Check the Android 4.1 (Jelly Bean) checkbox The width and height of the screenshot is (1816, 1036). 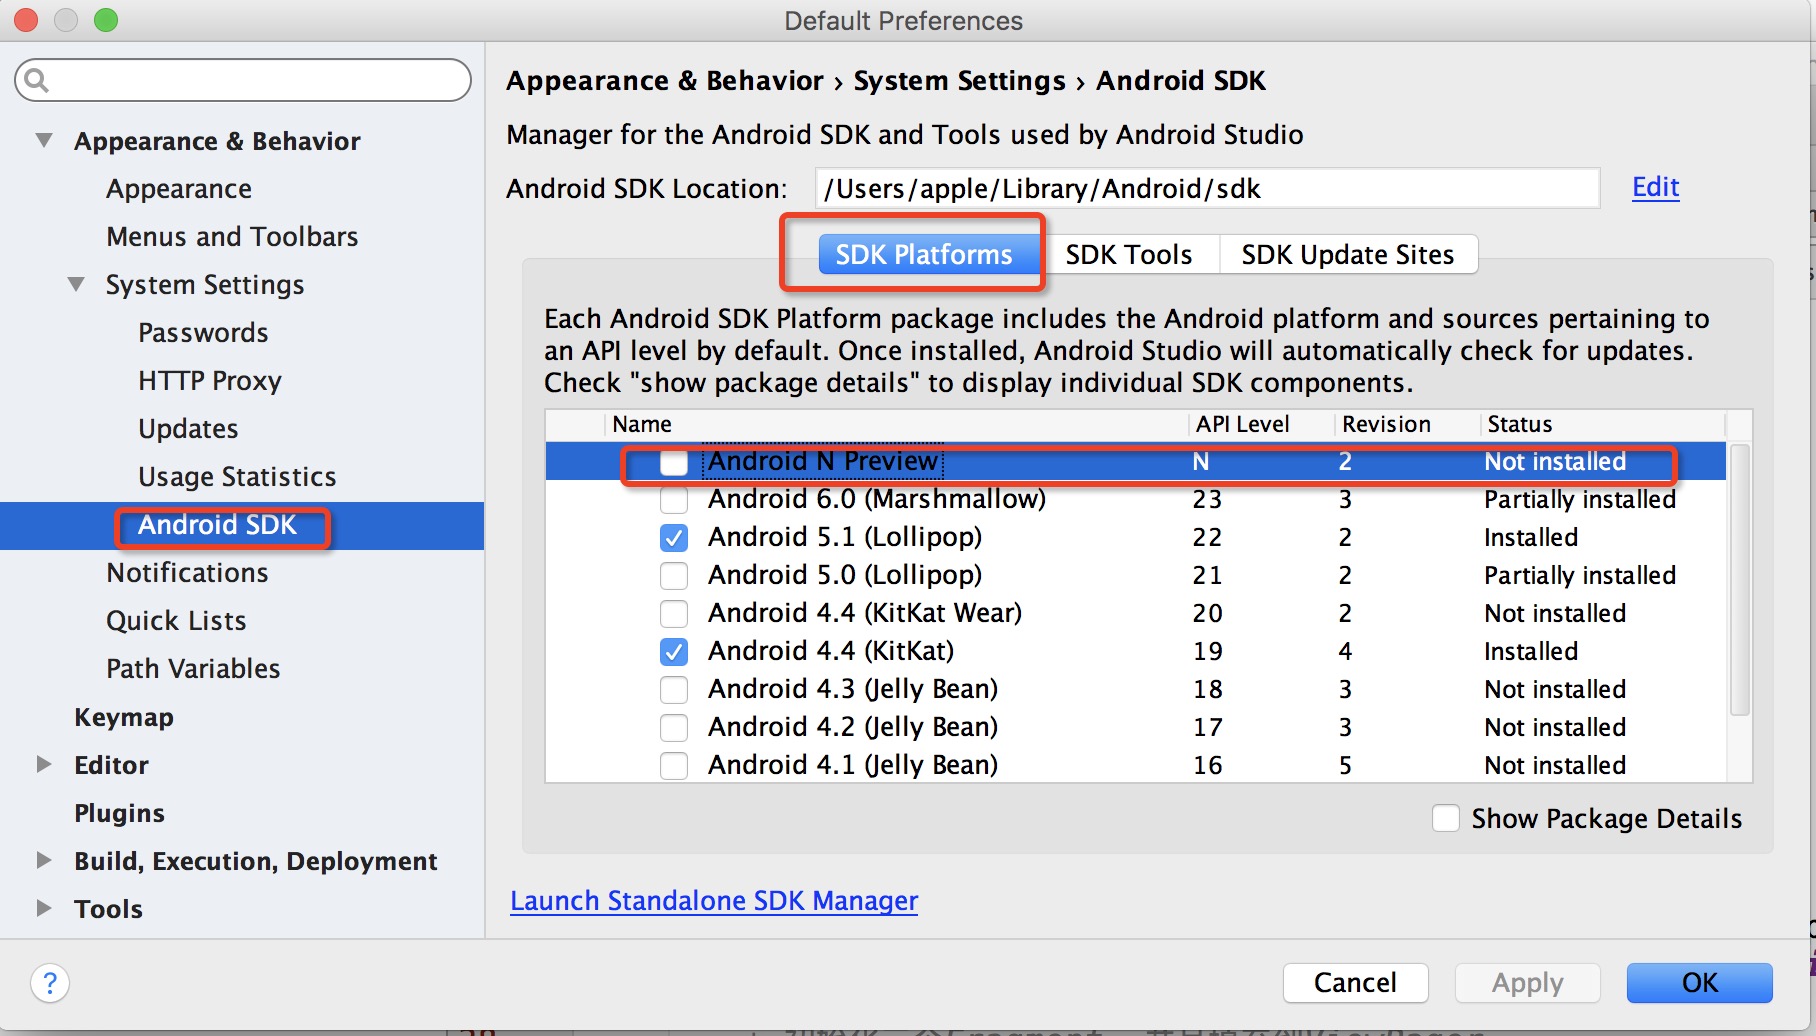pos(674,766)
